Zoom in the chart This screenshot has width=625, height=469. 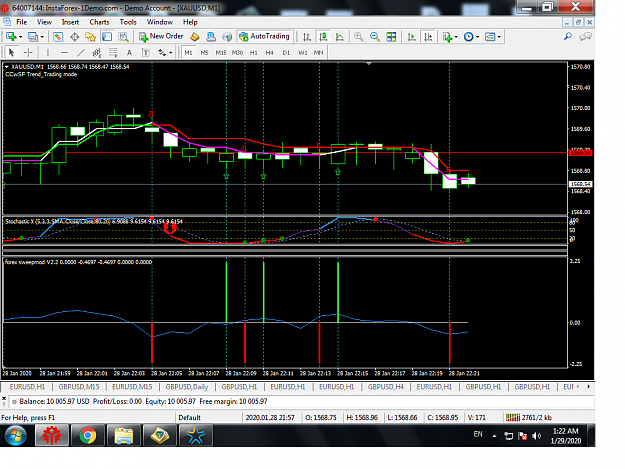(358, 37)
